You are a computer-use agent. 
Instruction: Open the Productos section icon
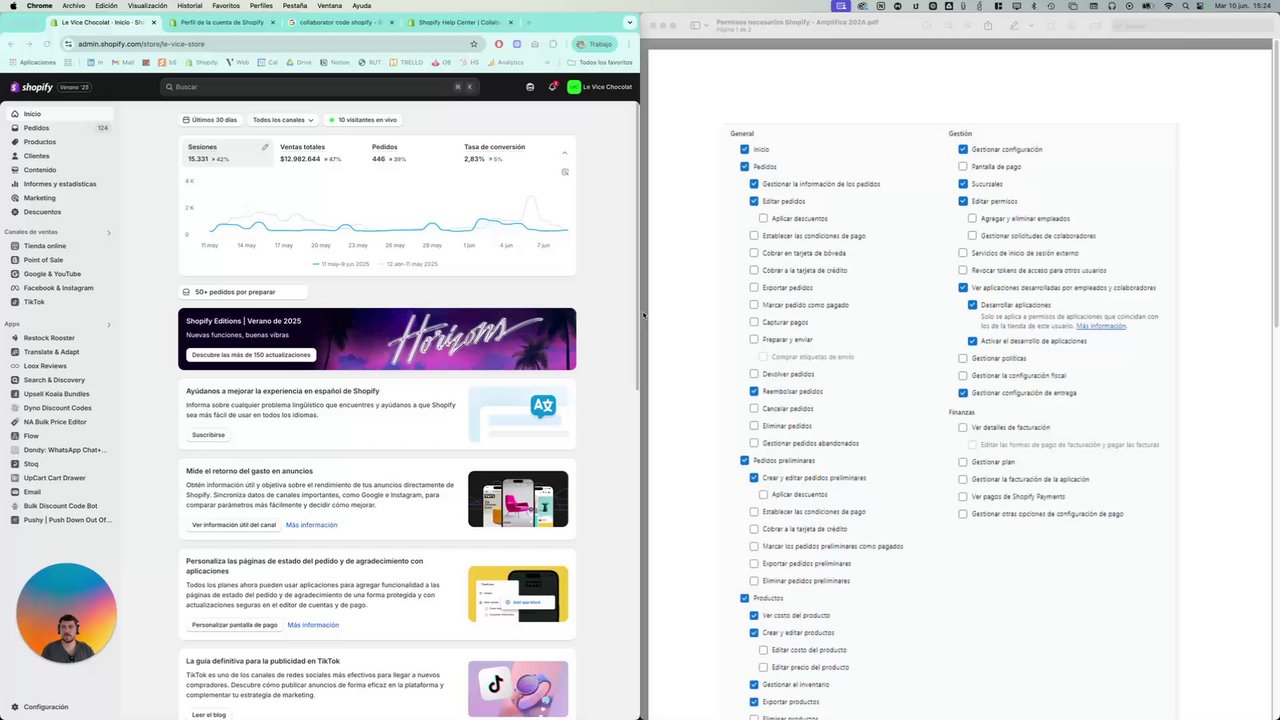point(15,142)
